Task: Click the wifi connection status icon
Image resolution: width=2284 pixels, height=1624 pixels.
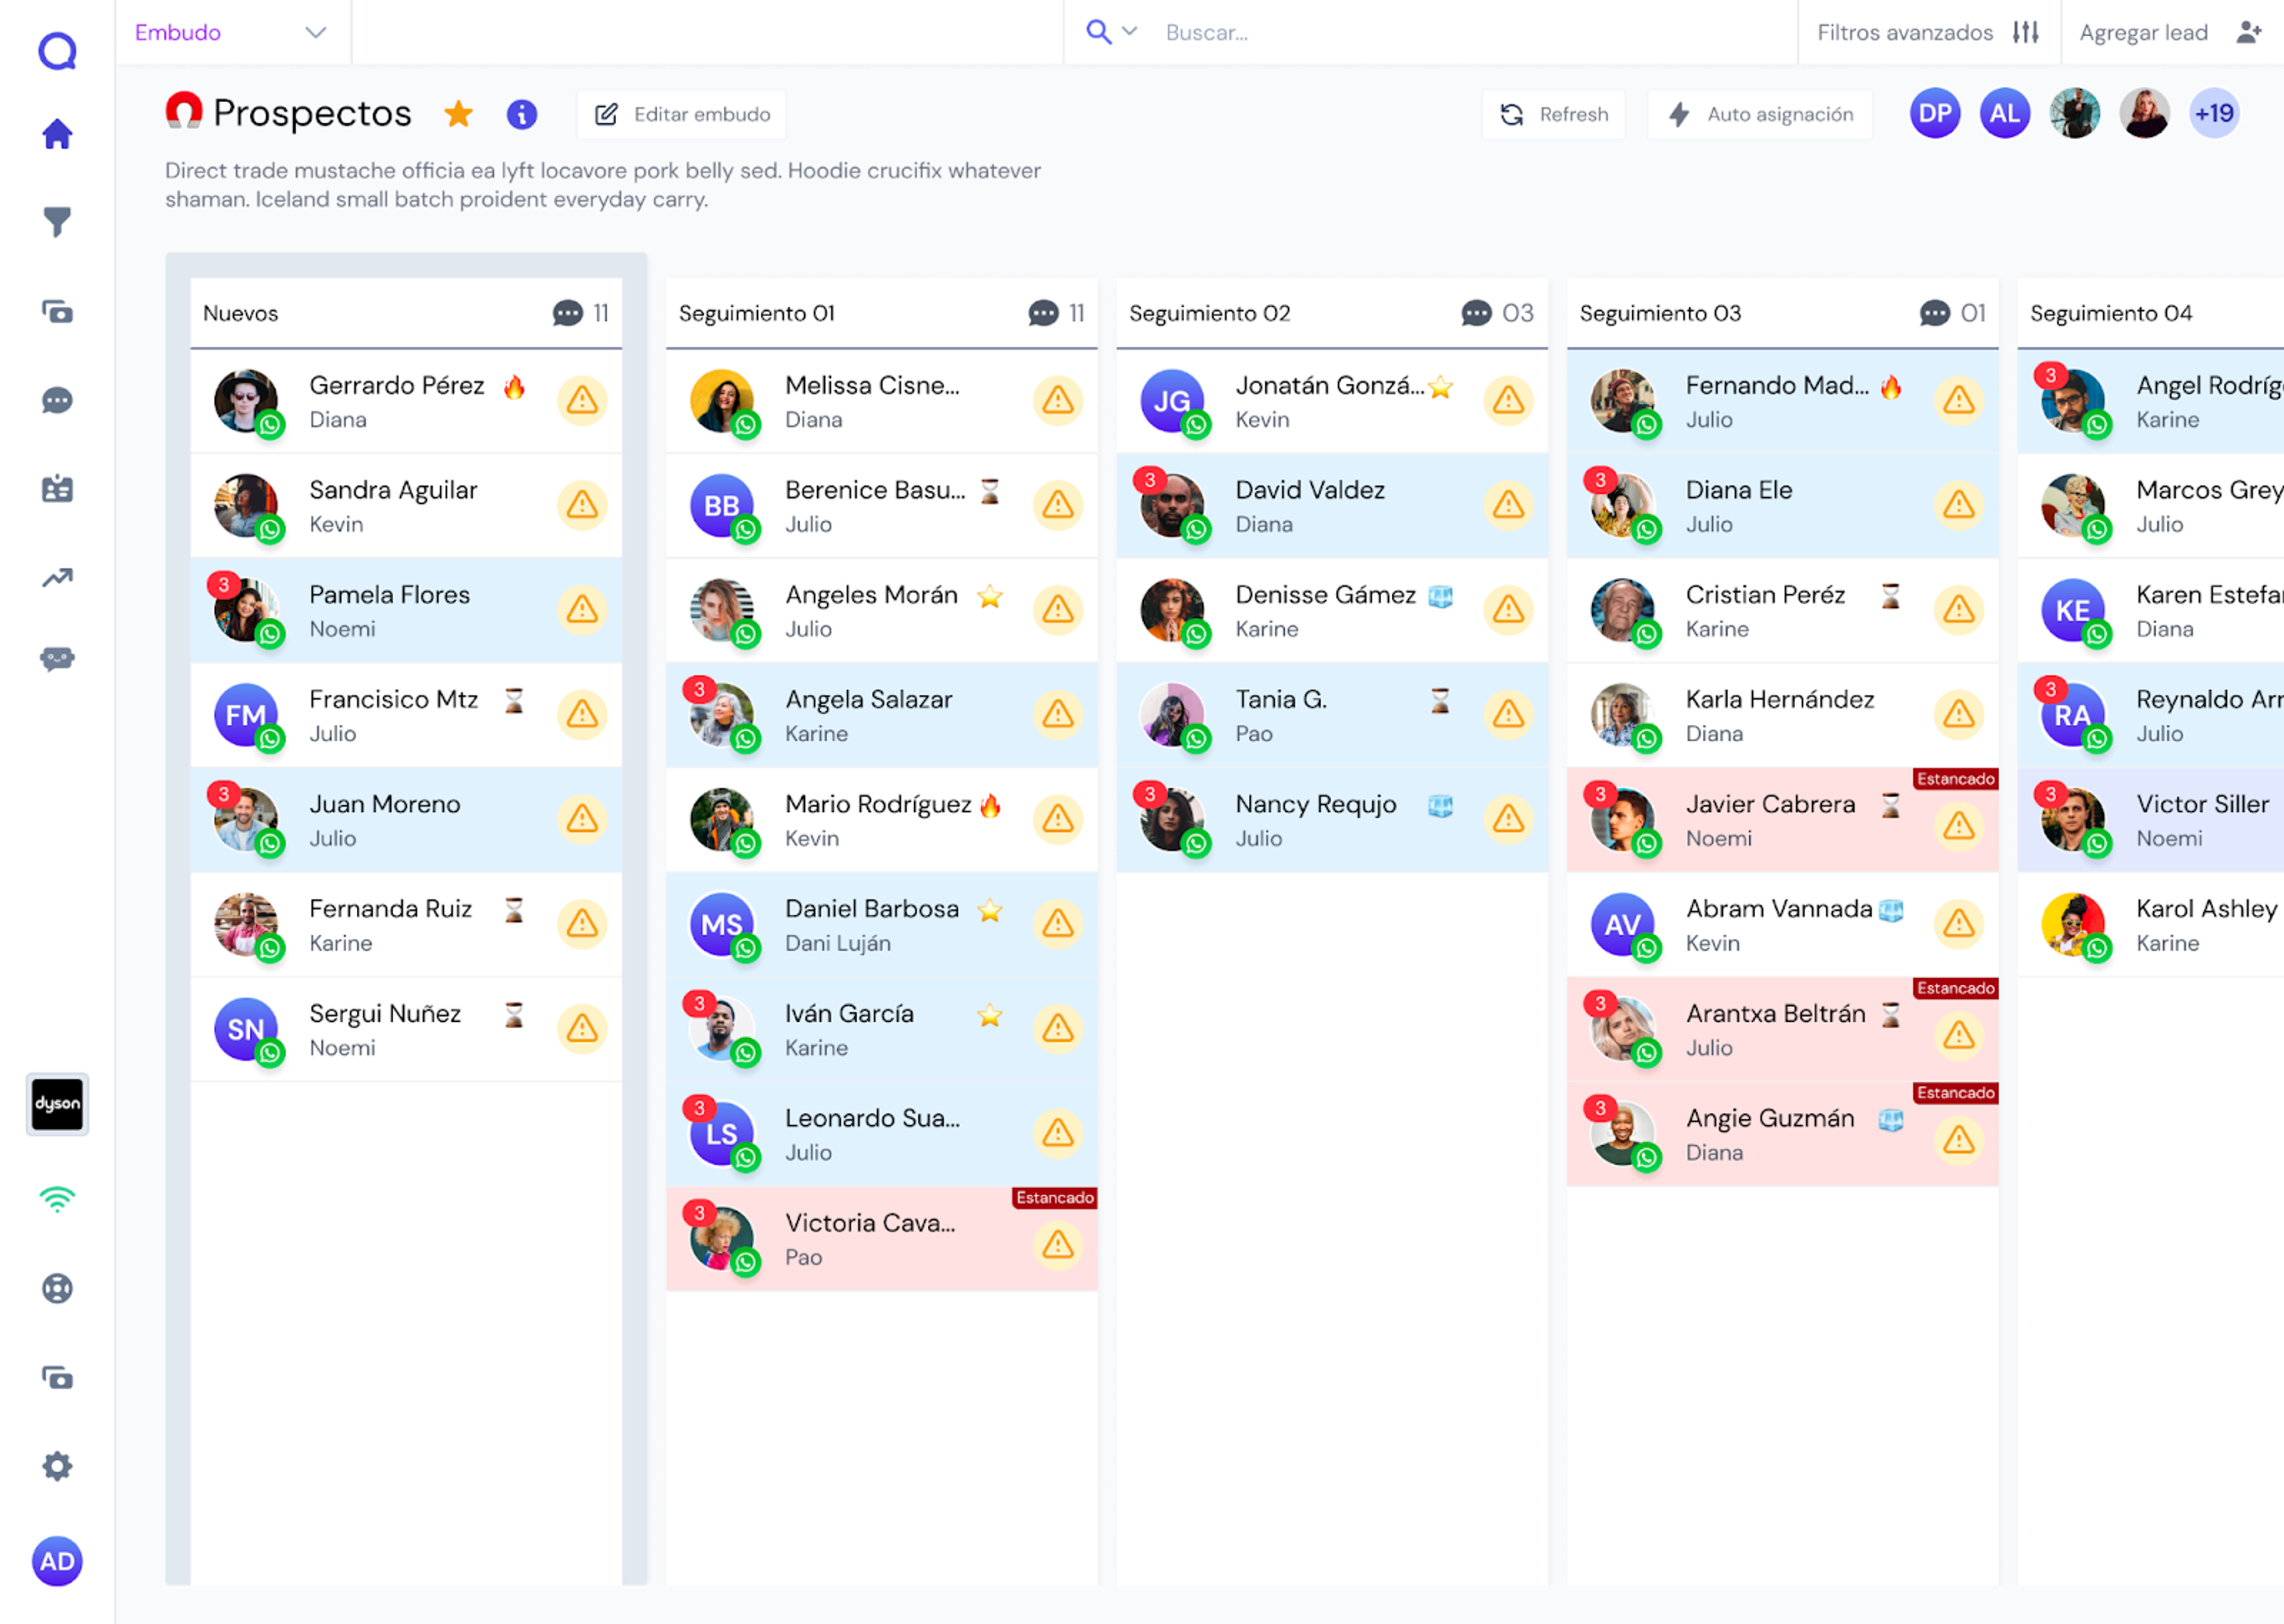Action: click(x=57, y=1198)
